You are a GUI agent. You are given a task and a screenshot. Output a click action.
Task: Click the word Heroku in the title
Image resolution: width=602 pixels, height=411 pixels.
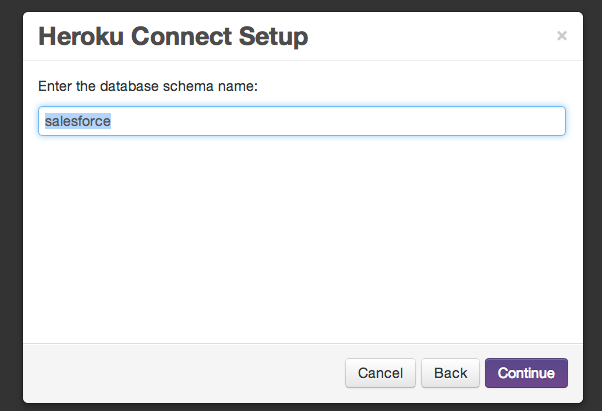tap(81, 36)
